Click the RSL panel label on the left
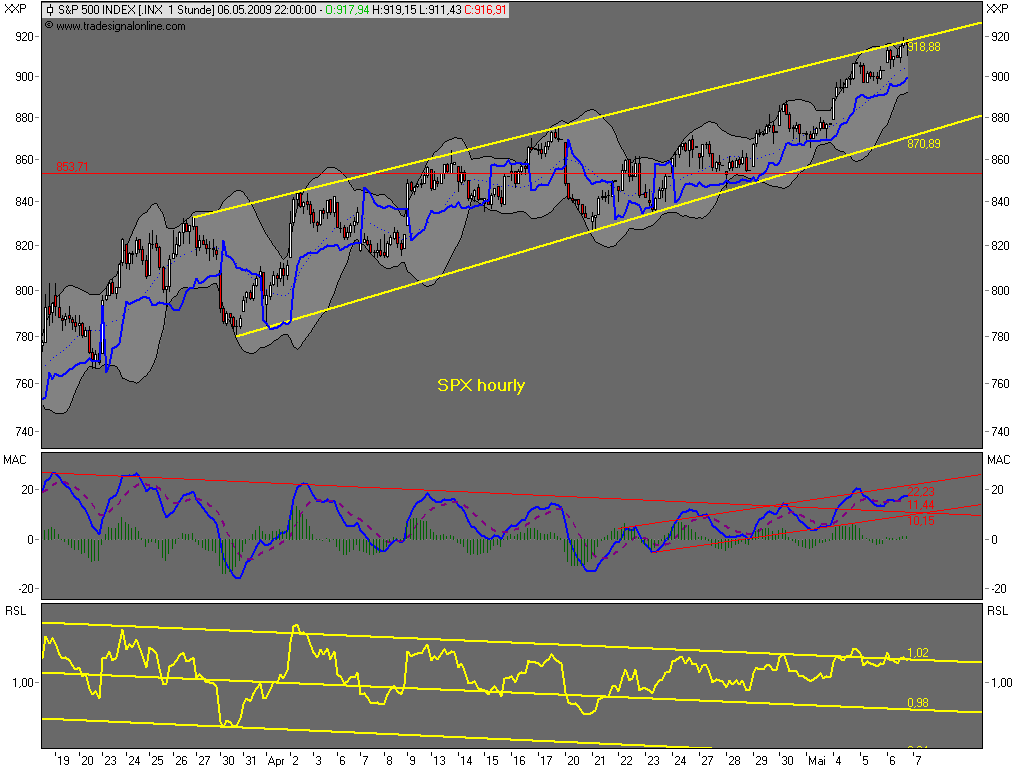This screenshot has height=768, width=1024. 16,611
